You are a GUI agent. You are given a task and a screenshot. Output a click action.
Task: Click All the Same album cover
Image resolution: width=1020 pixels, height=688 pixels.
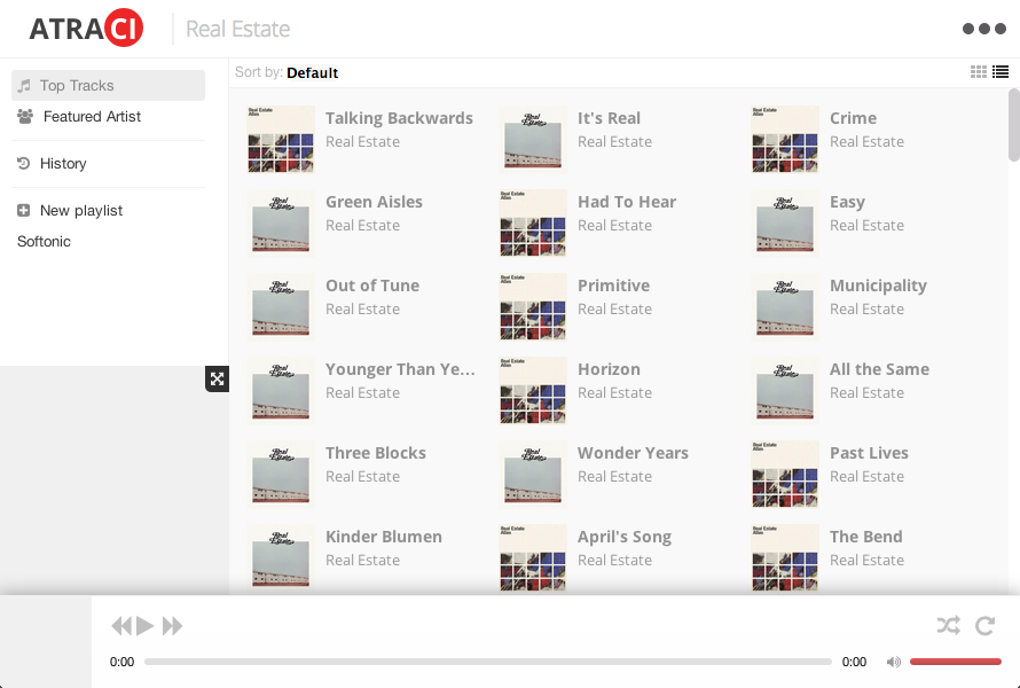pos(785,390)
